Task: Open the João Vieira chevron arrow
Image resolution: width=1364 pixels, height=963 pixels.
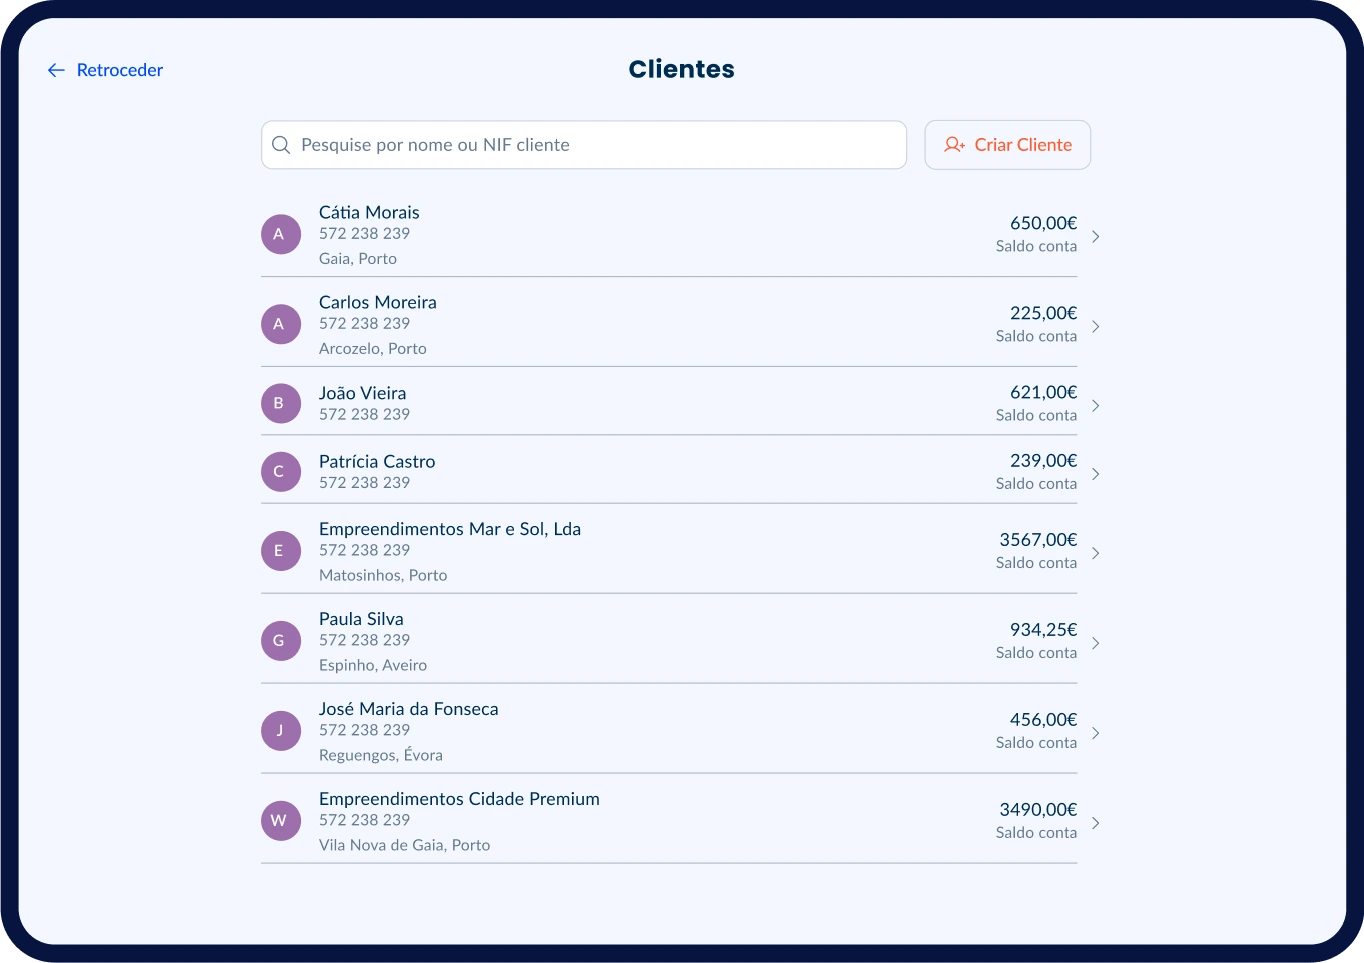Action: [x=1096, y=405]
